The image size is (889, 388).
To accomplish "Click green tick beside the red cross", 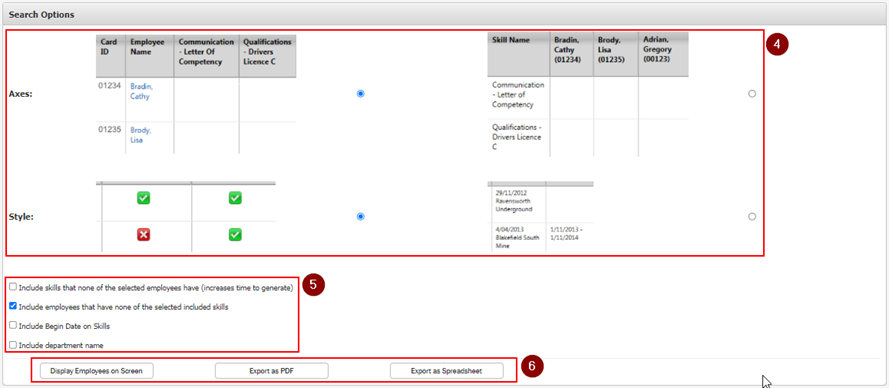I will (235, 234).
